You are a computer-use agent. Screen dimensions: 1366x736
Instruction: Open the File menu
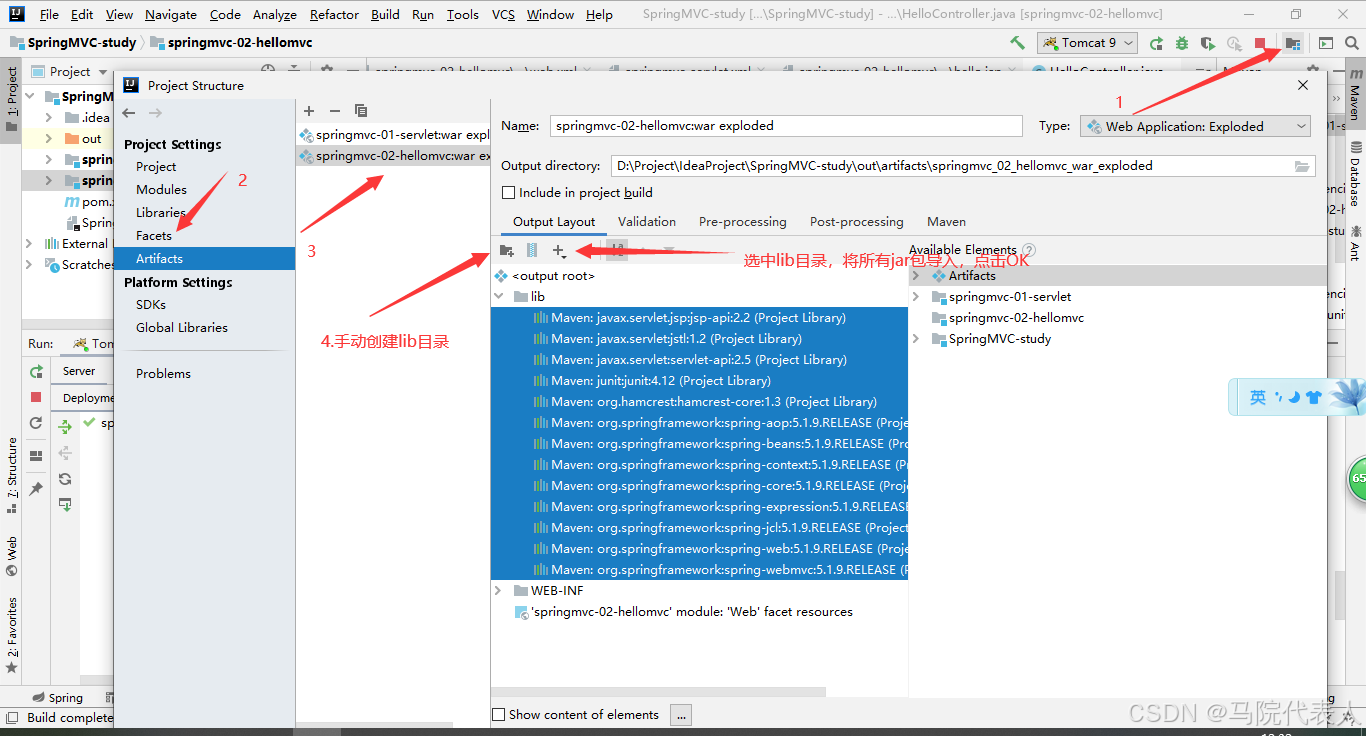[49, 15]
